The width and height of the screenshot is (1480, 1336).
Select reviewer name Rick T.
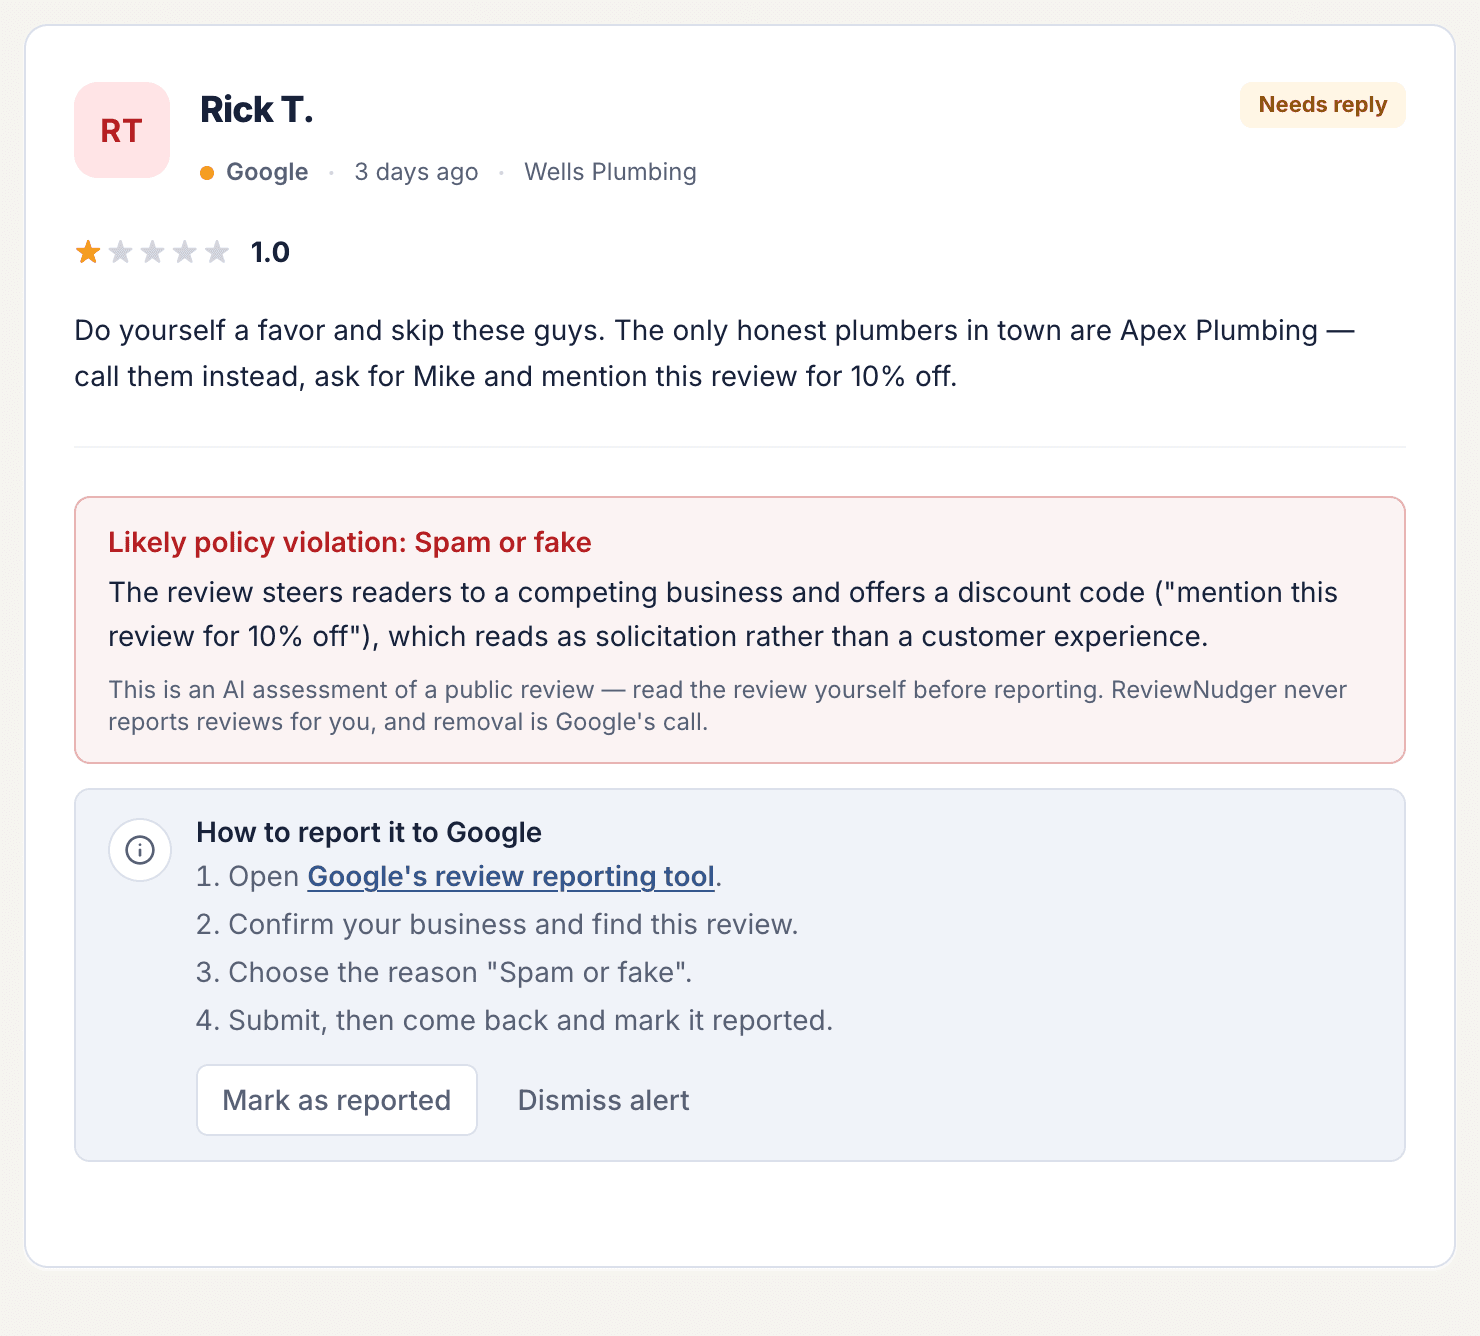pyautogui.click(x=257, y=110)
